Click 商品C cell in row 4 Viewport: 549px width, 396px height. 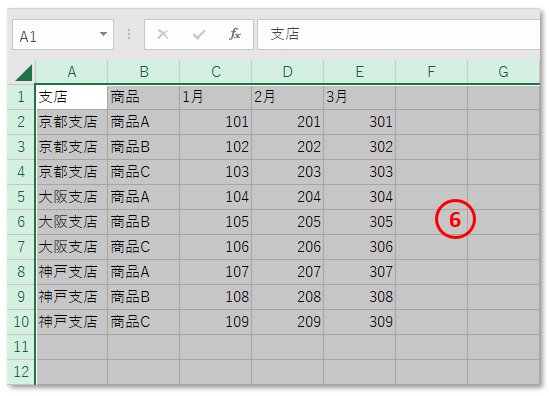point(144,172)
